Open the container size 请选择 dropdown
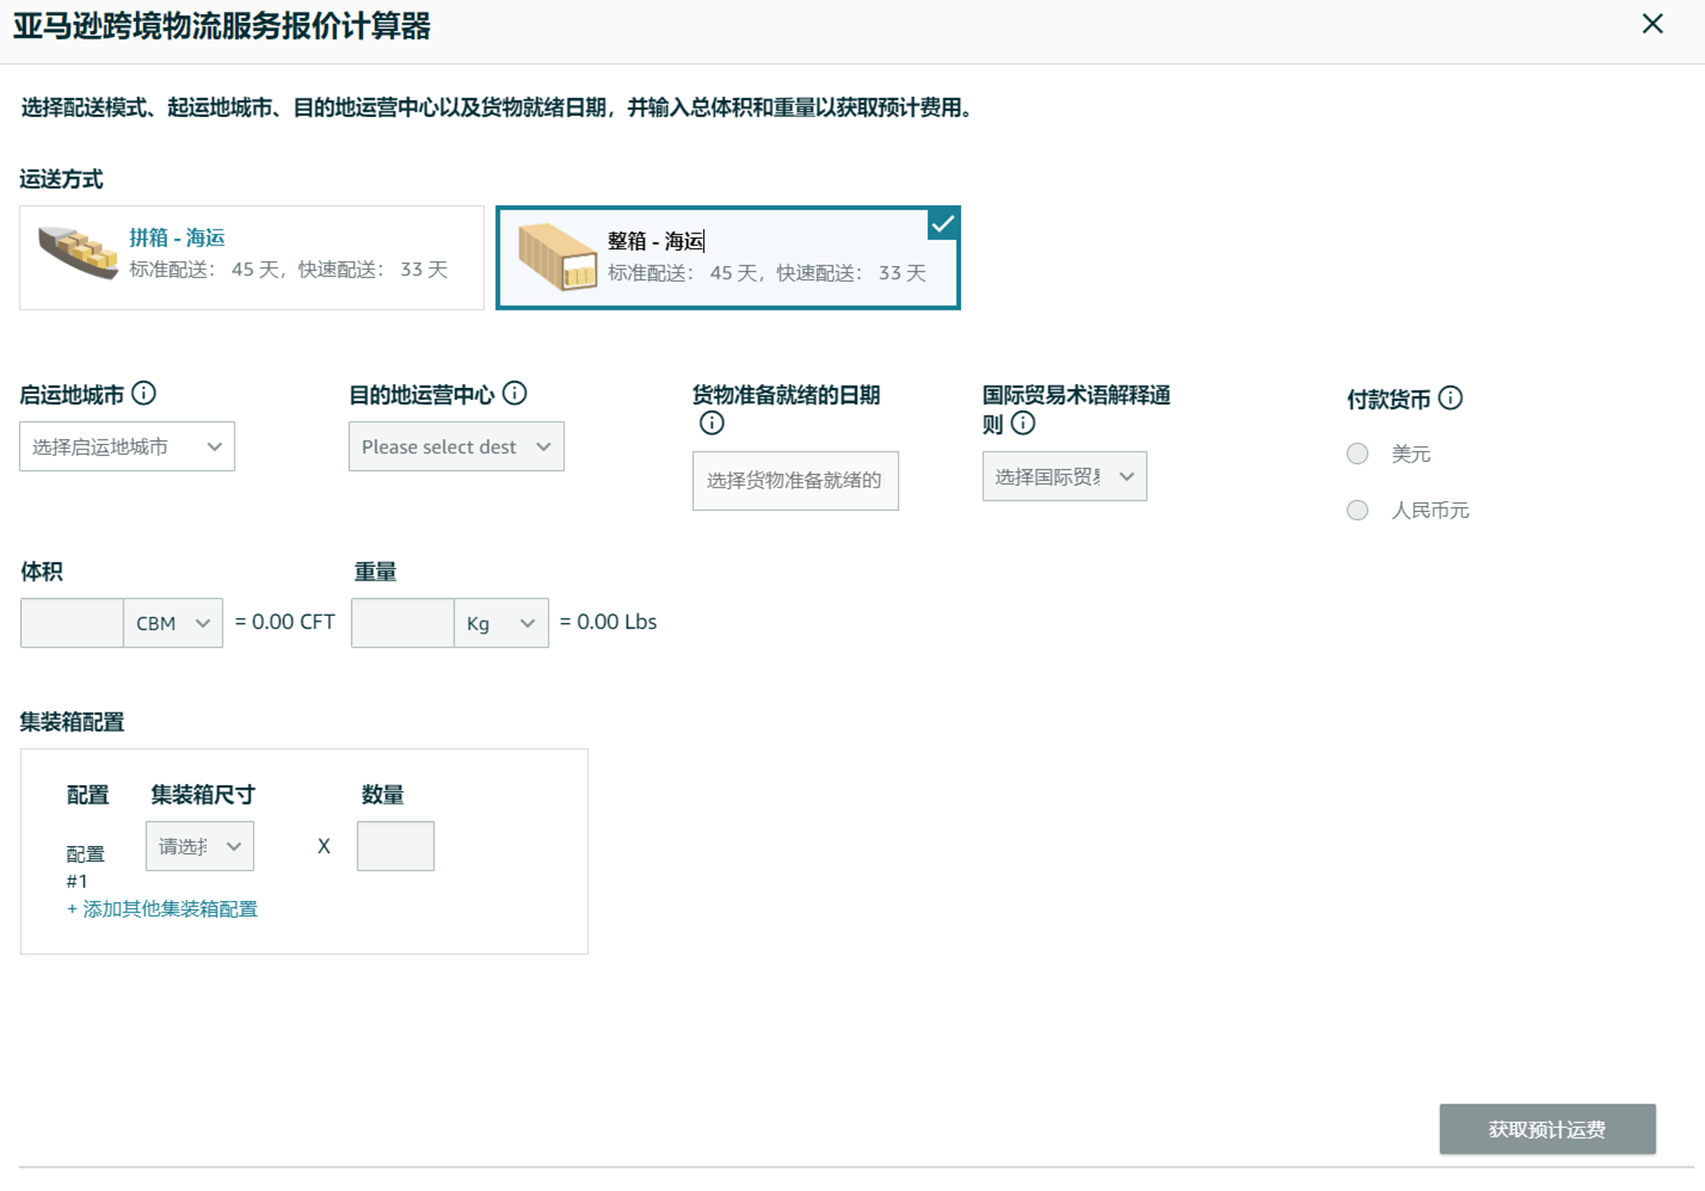This screenshot has width=1705, height=1191. 199,845
